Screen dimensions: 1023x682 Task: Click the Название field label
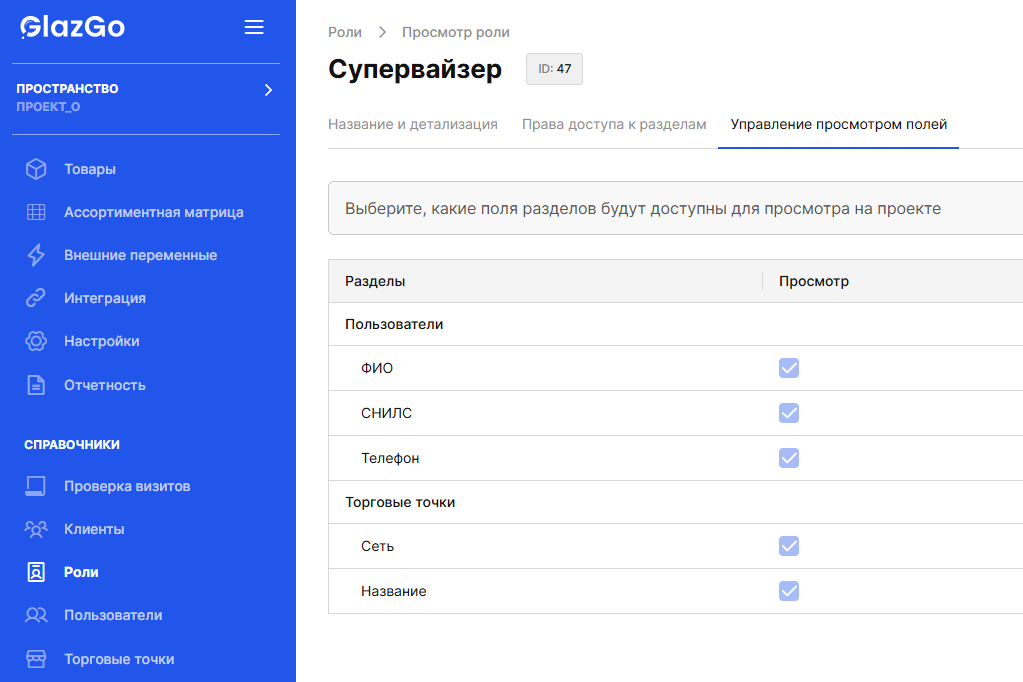[393, 591]
